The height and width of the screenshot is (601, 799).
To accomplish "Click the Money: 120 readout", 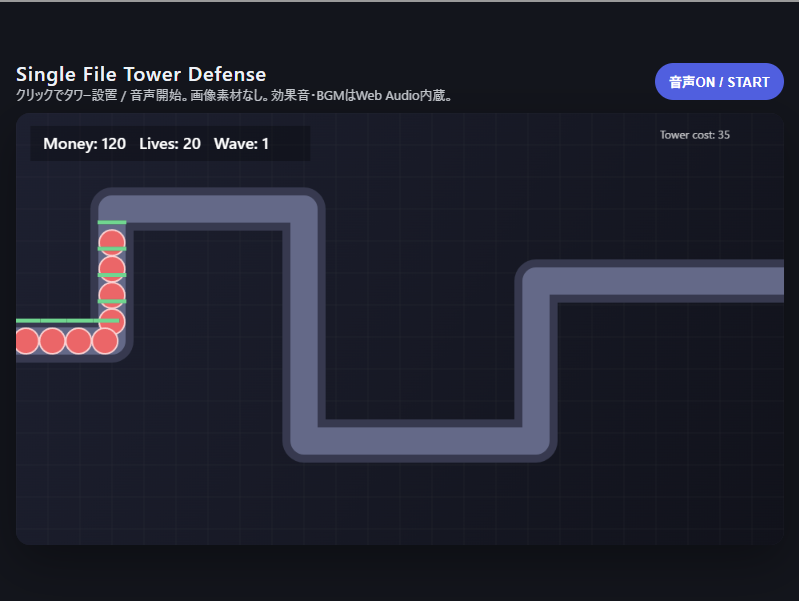I will click(85, 144).
